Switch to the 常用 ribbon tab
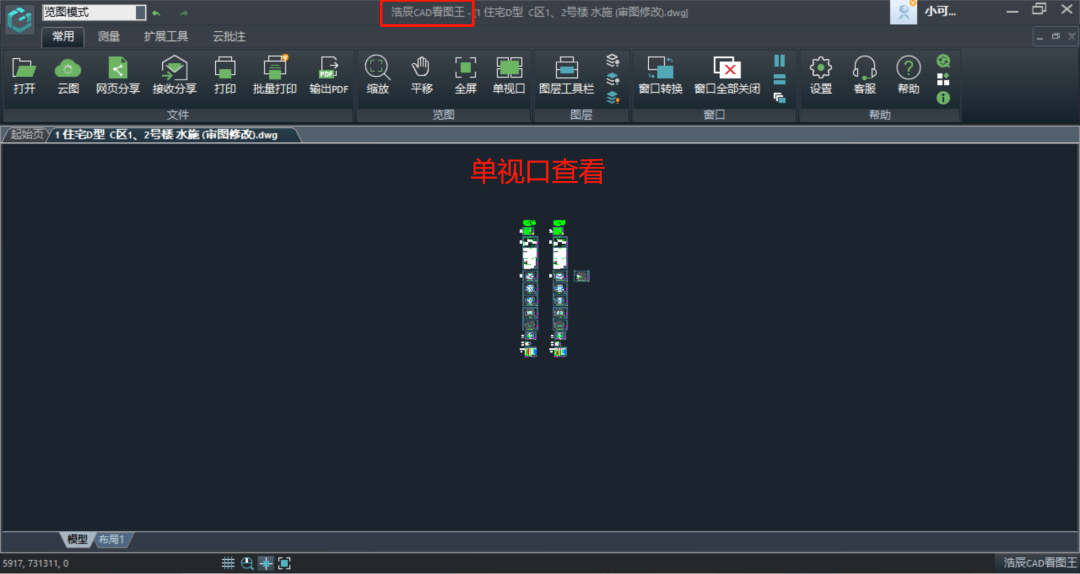This screenshot has height=574, width=1080. tap(63, 37)
